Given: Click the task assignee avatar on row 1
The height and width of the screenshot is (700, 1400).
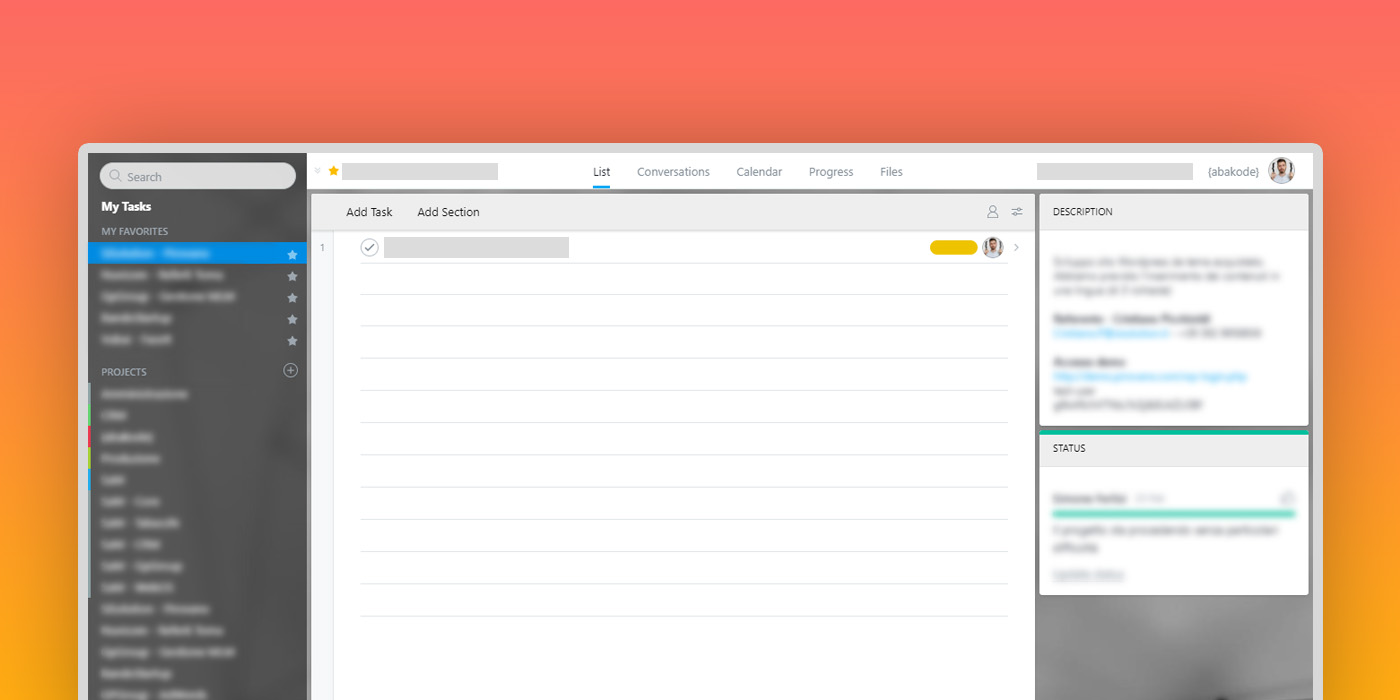Looking at the screenshot, I should pos(992,247).
